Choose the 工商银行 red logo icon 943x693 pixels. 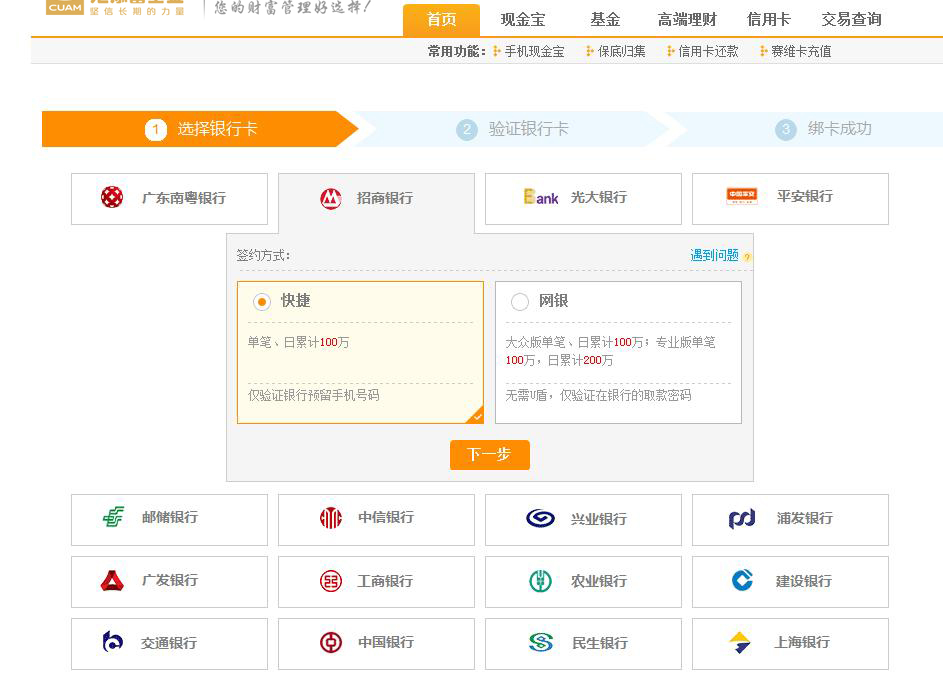(331, 581)
